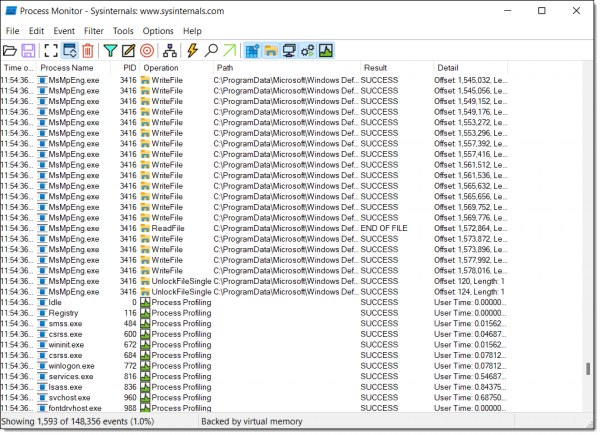Select the fontdrvhost.exe process row
Image resolution: width=600 pixels, height=435 pixels.
(x=254, y=408)
